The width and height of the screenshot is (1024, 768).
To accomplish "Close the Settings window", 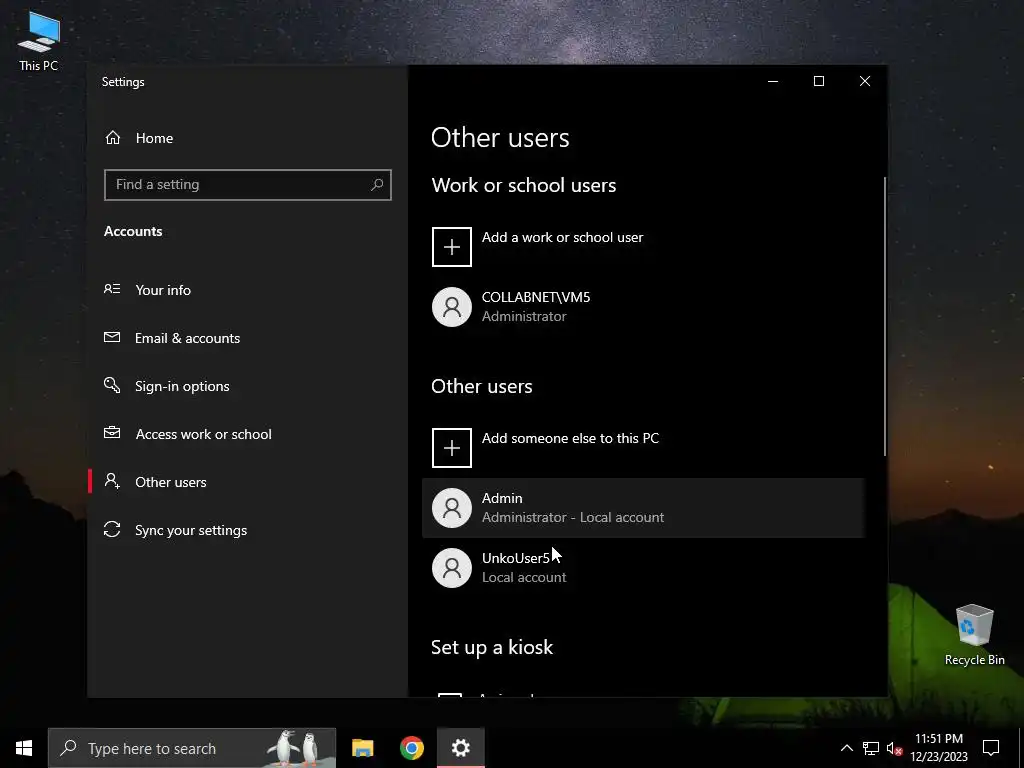I will tap(865, 81).
